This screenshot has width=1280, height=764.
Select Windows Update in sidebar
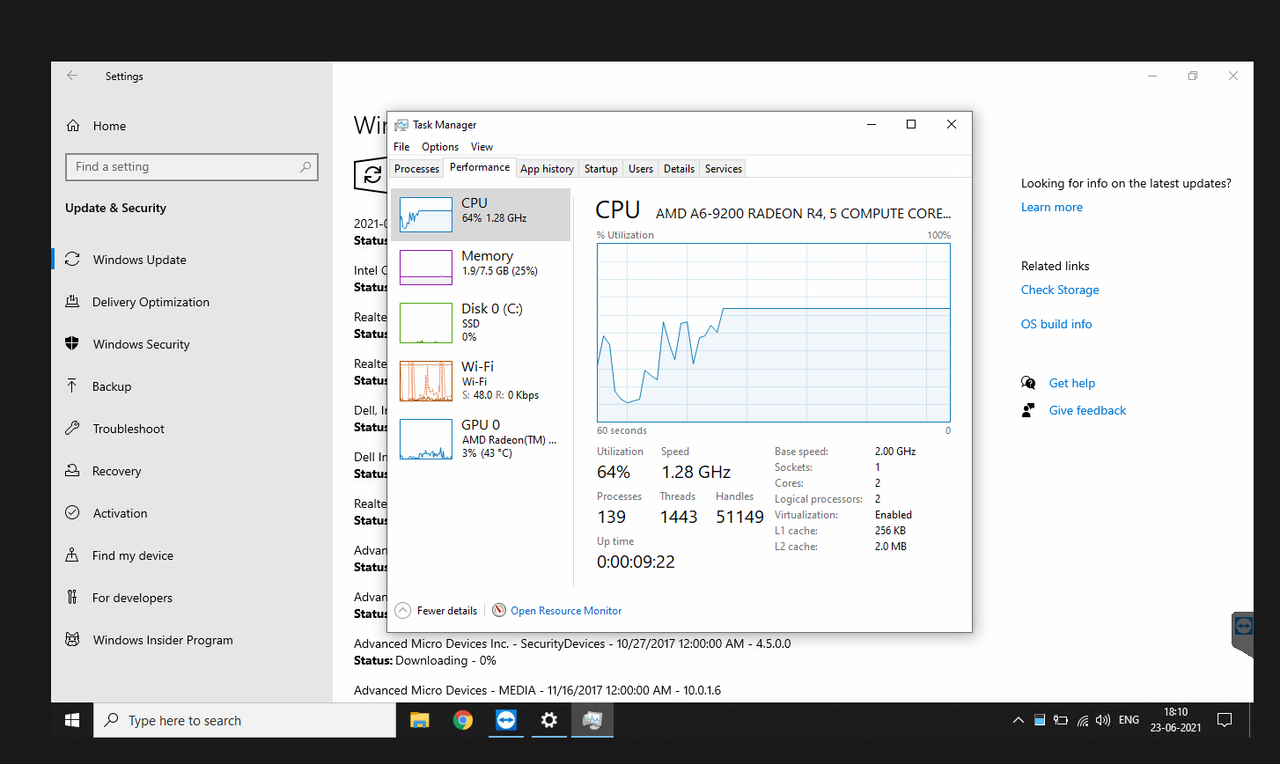point(136,259)
